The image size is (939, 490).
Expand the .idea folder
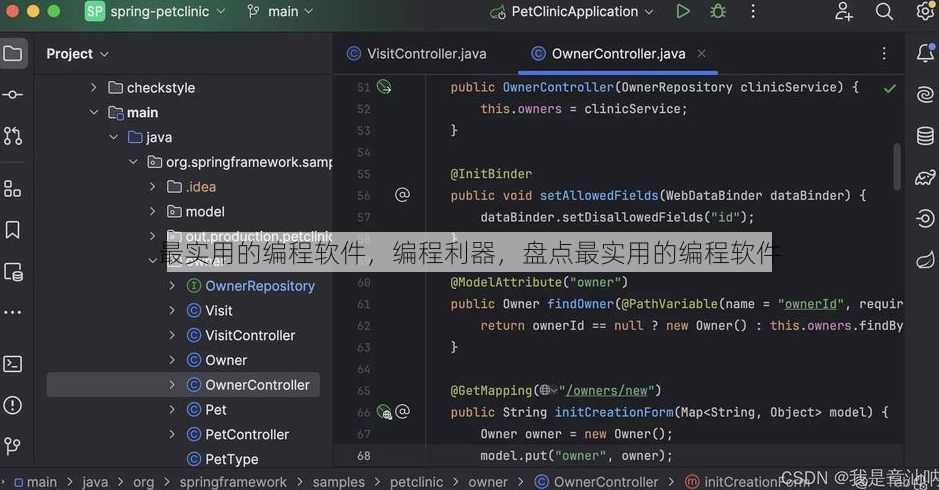tap(153, 187)
